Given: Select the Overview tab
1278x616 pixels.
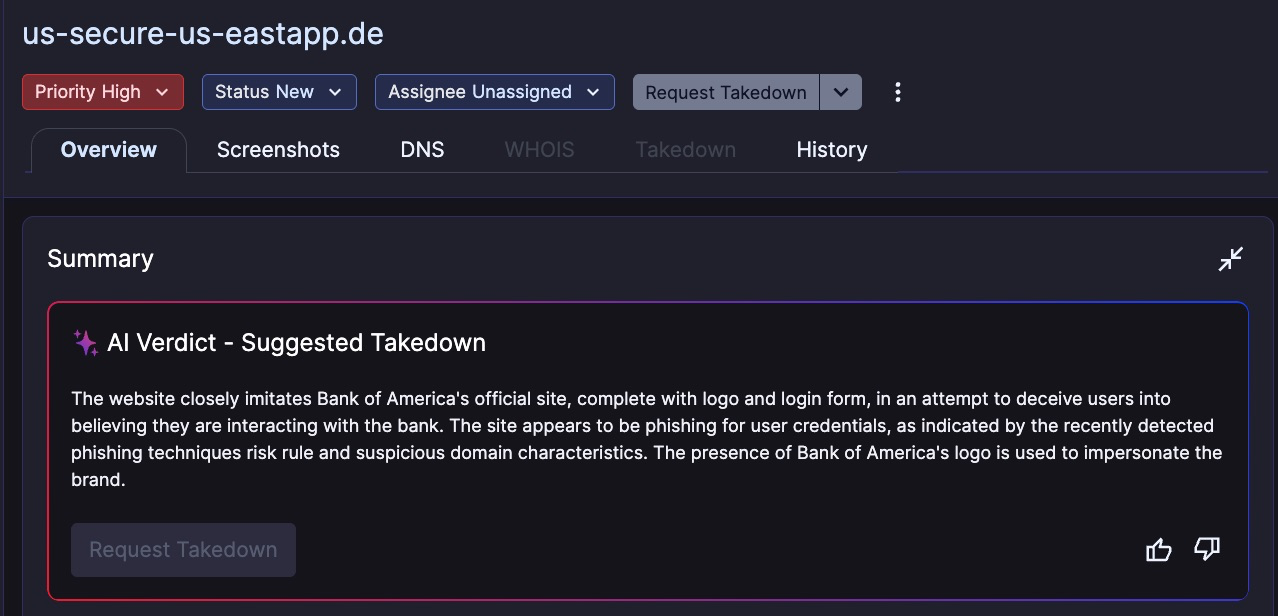Looking at the screenshot, I should (109, 150).
